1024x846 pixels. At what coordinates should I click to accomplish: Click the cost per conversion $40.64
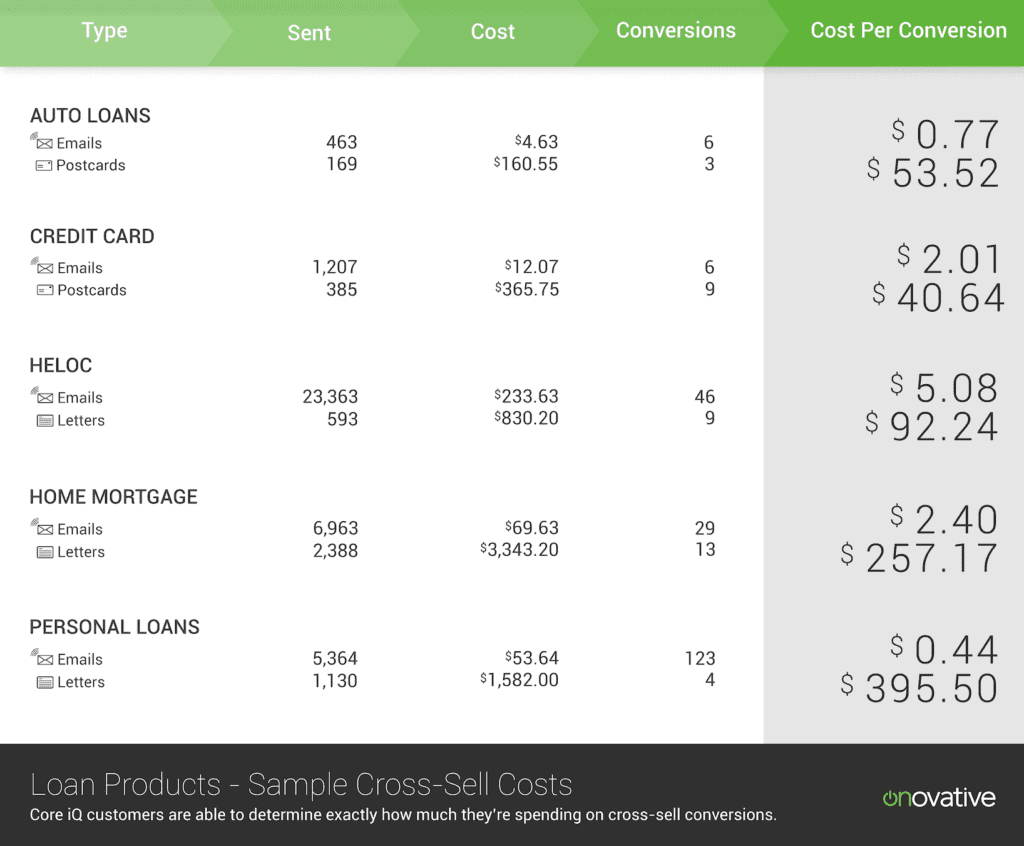tap(938, 298)
